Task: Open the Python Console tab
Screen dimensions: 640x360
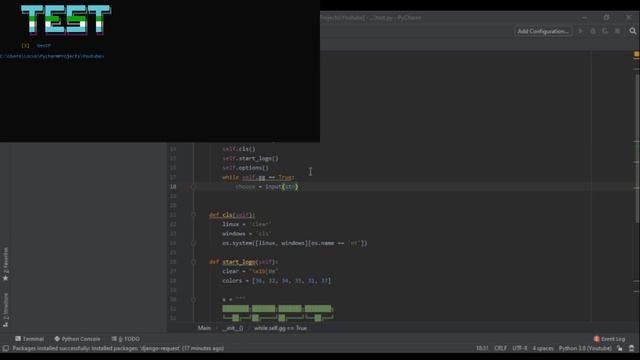Action: coord(77,339)
